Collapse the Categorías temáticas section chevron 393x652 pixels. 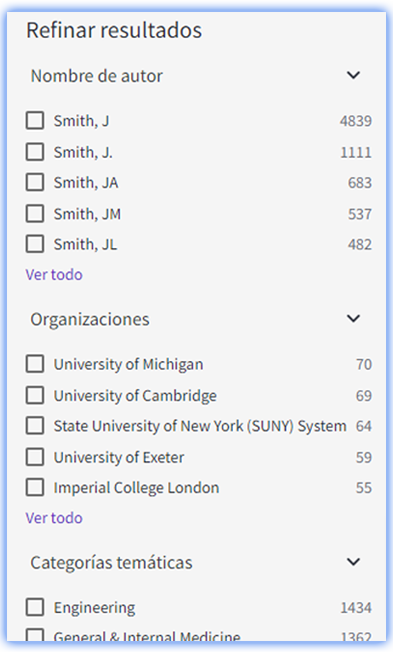pos(353,562)
